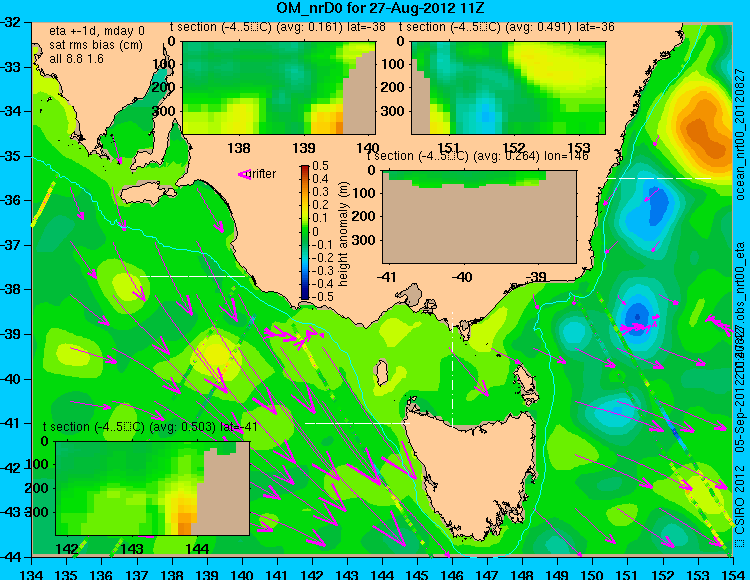Click the 154 label on bottom longitude axis
The height and width of the screenshot is (580, 750).
coord(733,574)
